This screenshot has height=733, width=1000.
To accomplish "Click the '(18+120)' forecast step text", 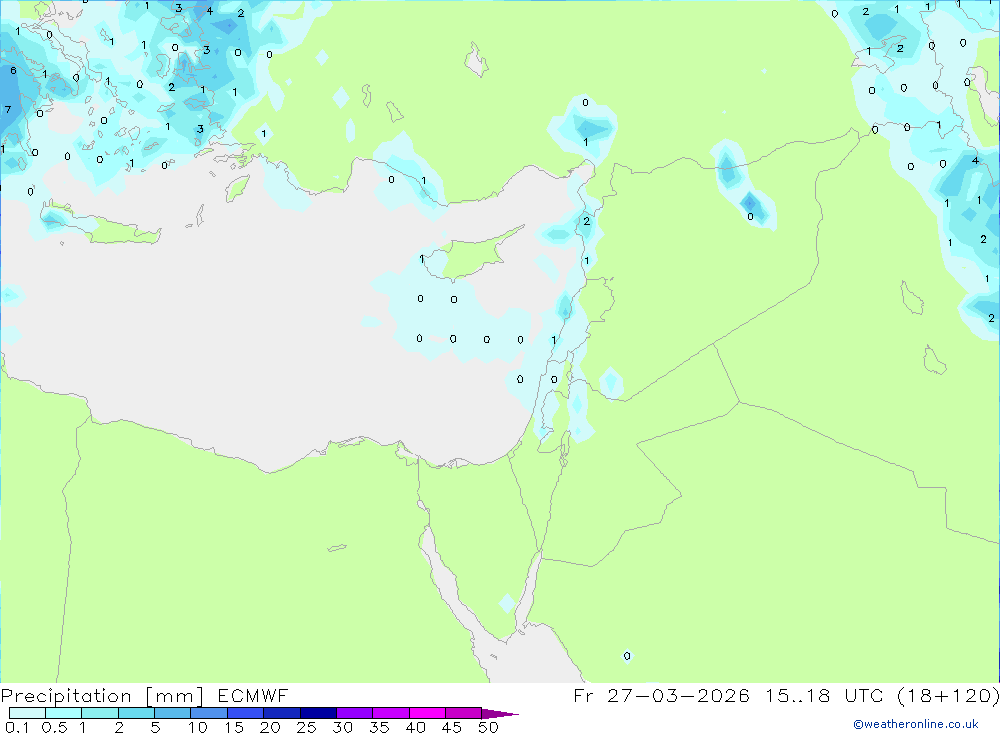I will 948,696.
